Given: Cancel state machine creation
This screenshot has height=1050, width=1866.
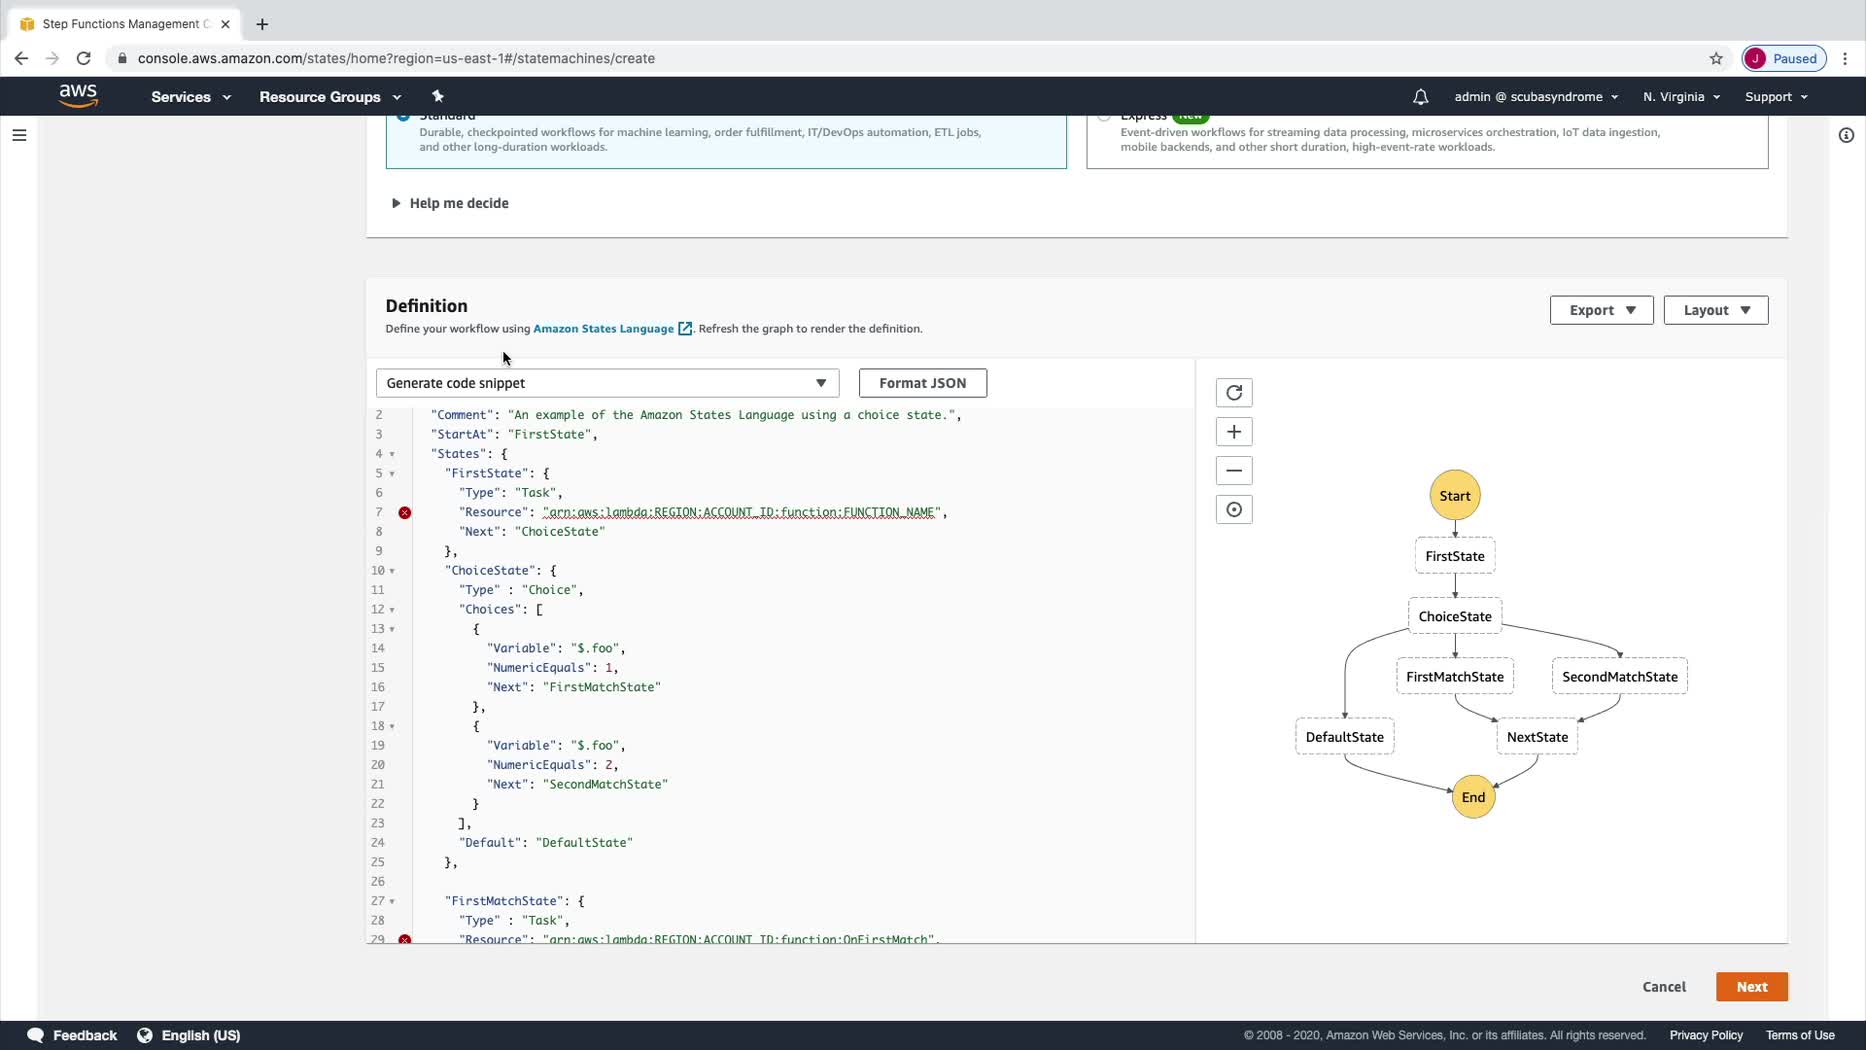Looking at the screenshot, I should (x=1664, y=987).
